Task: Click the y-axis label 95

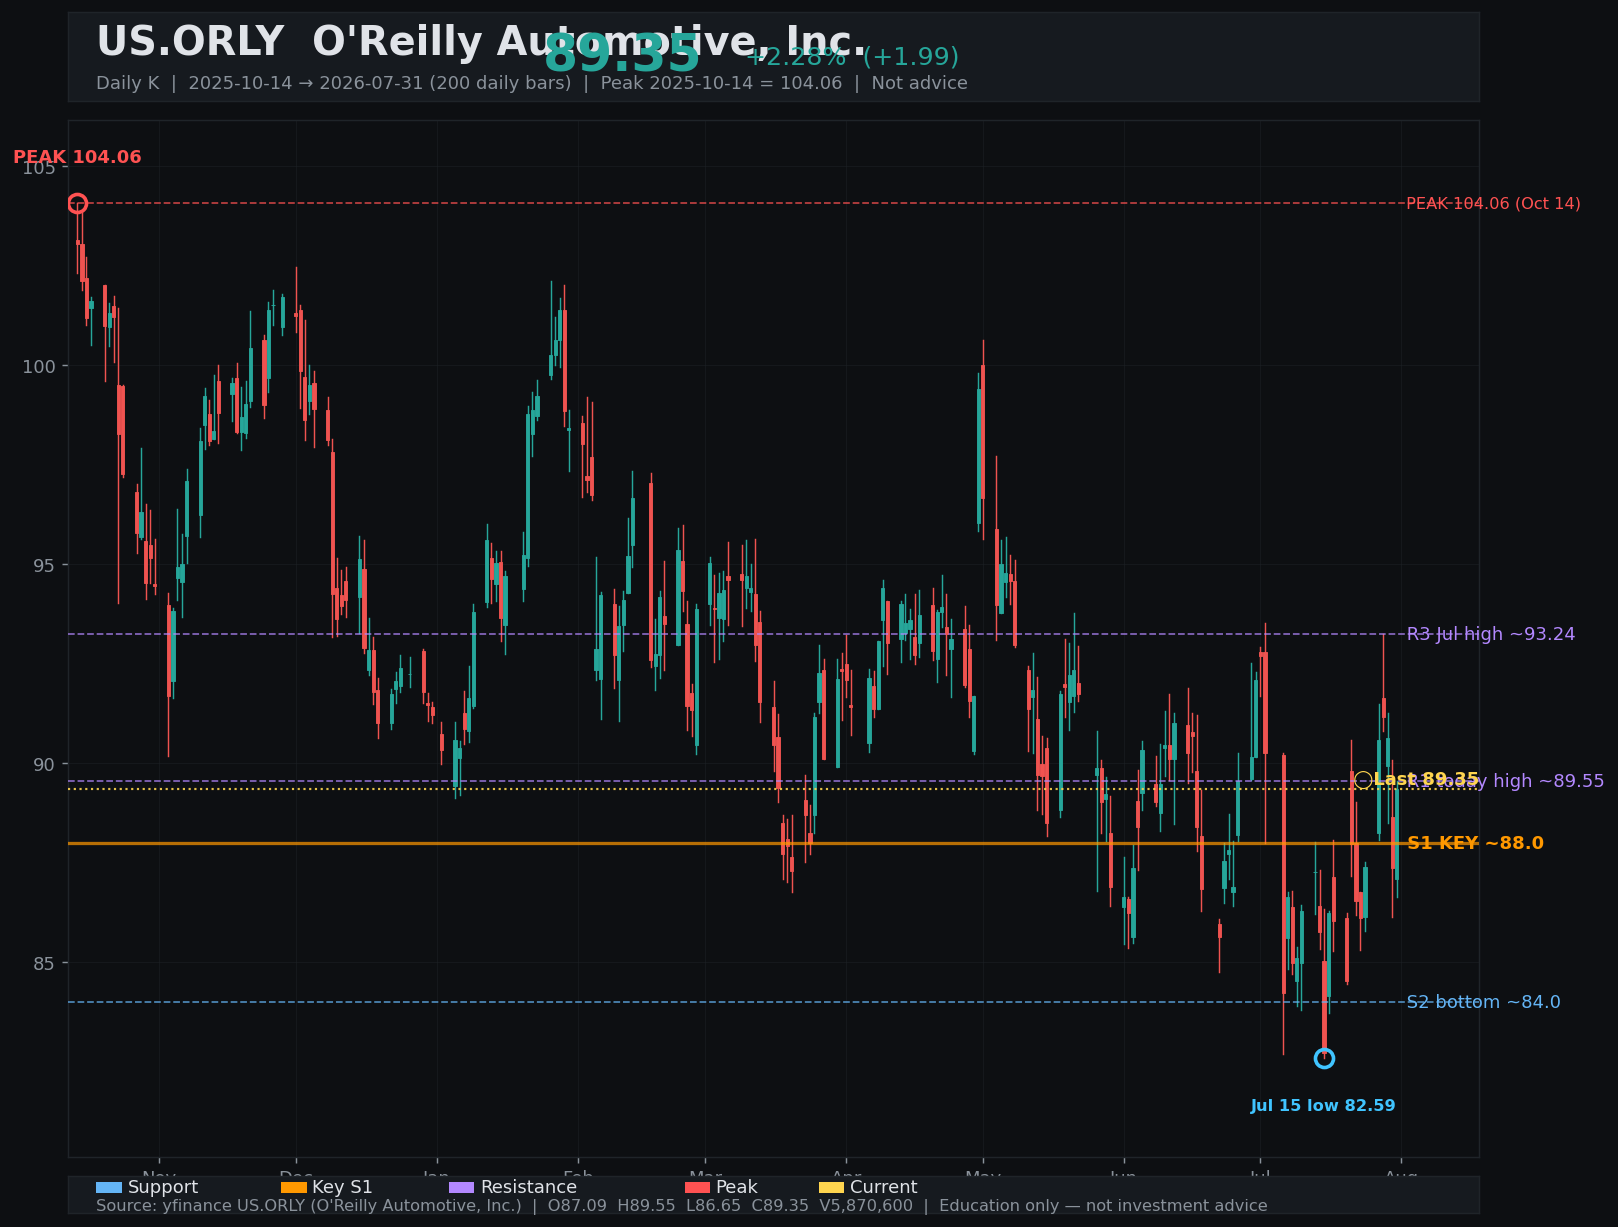Action: pos(44,565)
